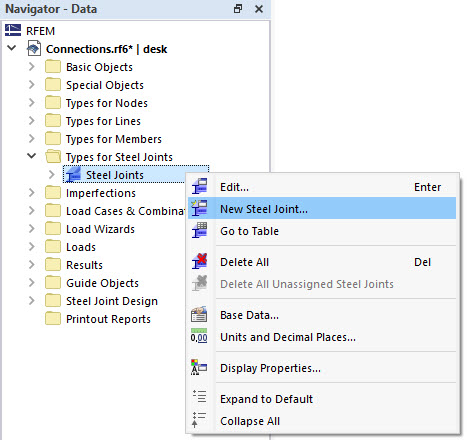This screenshot has width=469, height=440.
Task: Click the Results folder icon
Action: tap(53, 265)
